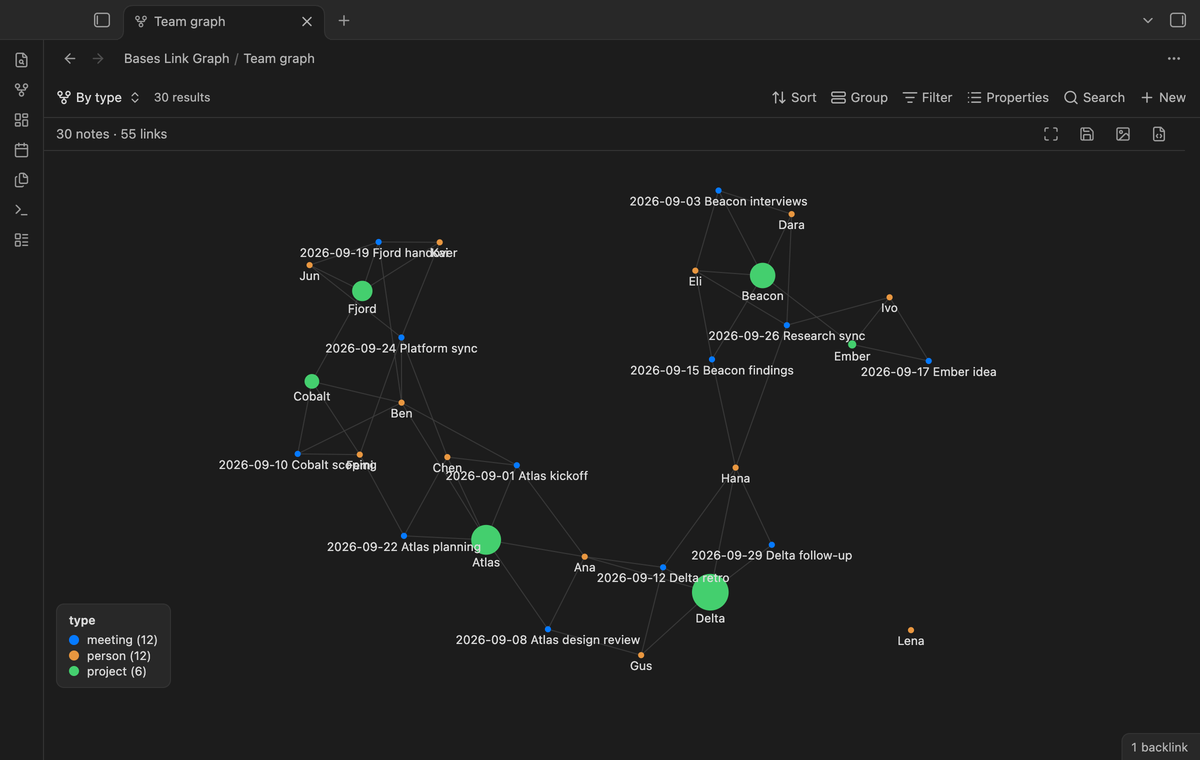Click the Lena person node
Viewport: 1200px width, 760px height.
(x=911, y=630)
